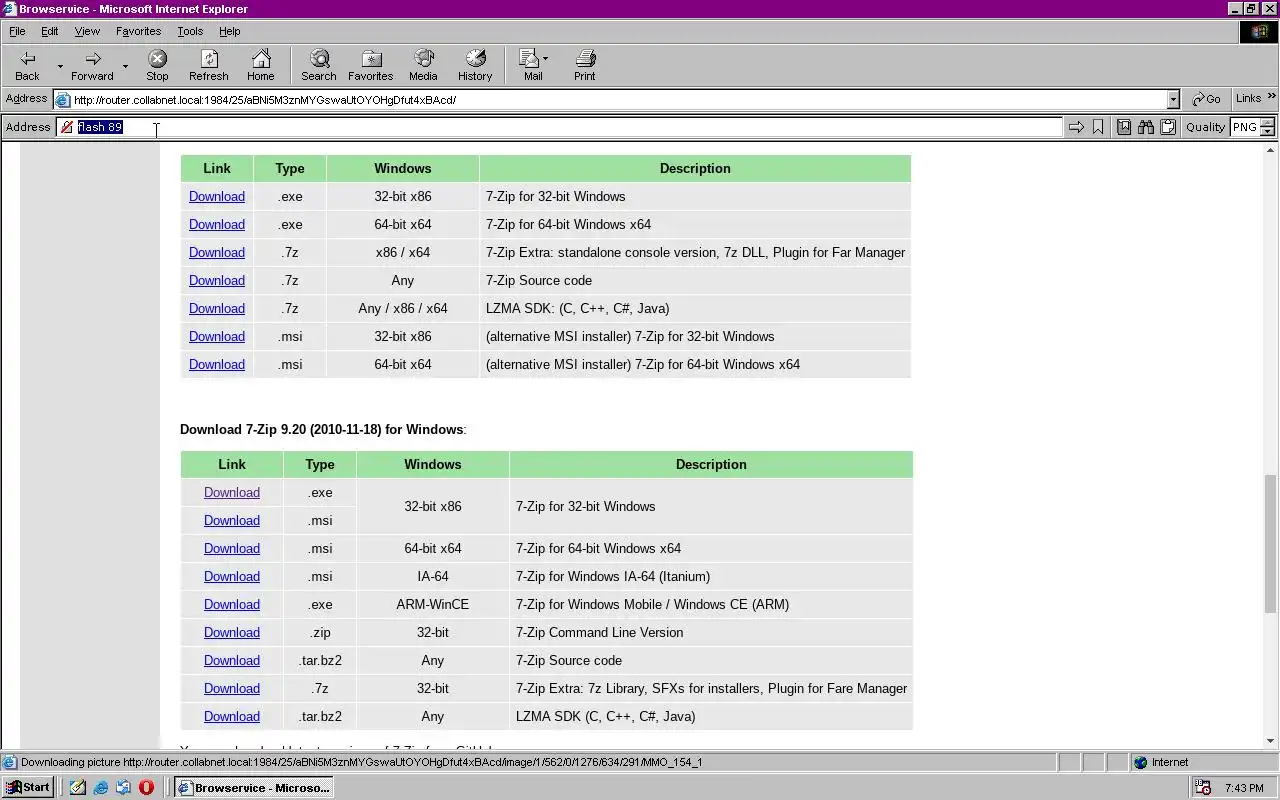The image size is (1280, 800).
Task: Print the current page
Action: [585, 65]
